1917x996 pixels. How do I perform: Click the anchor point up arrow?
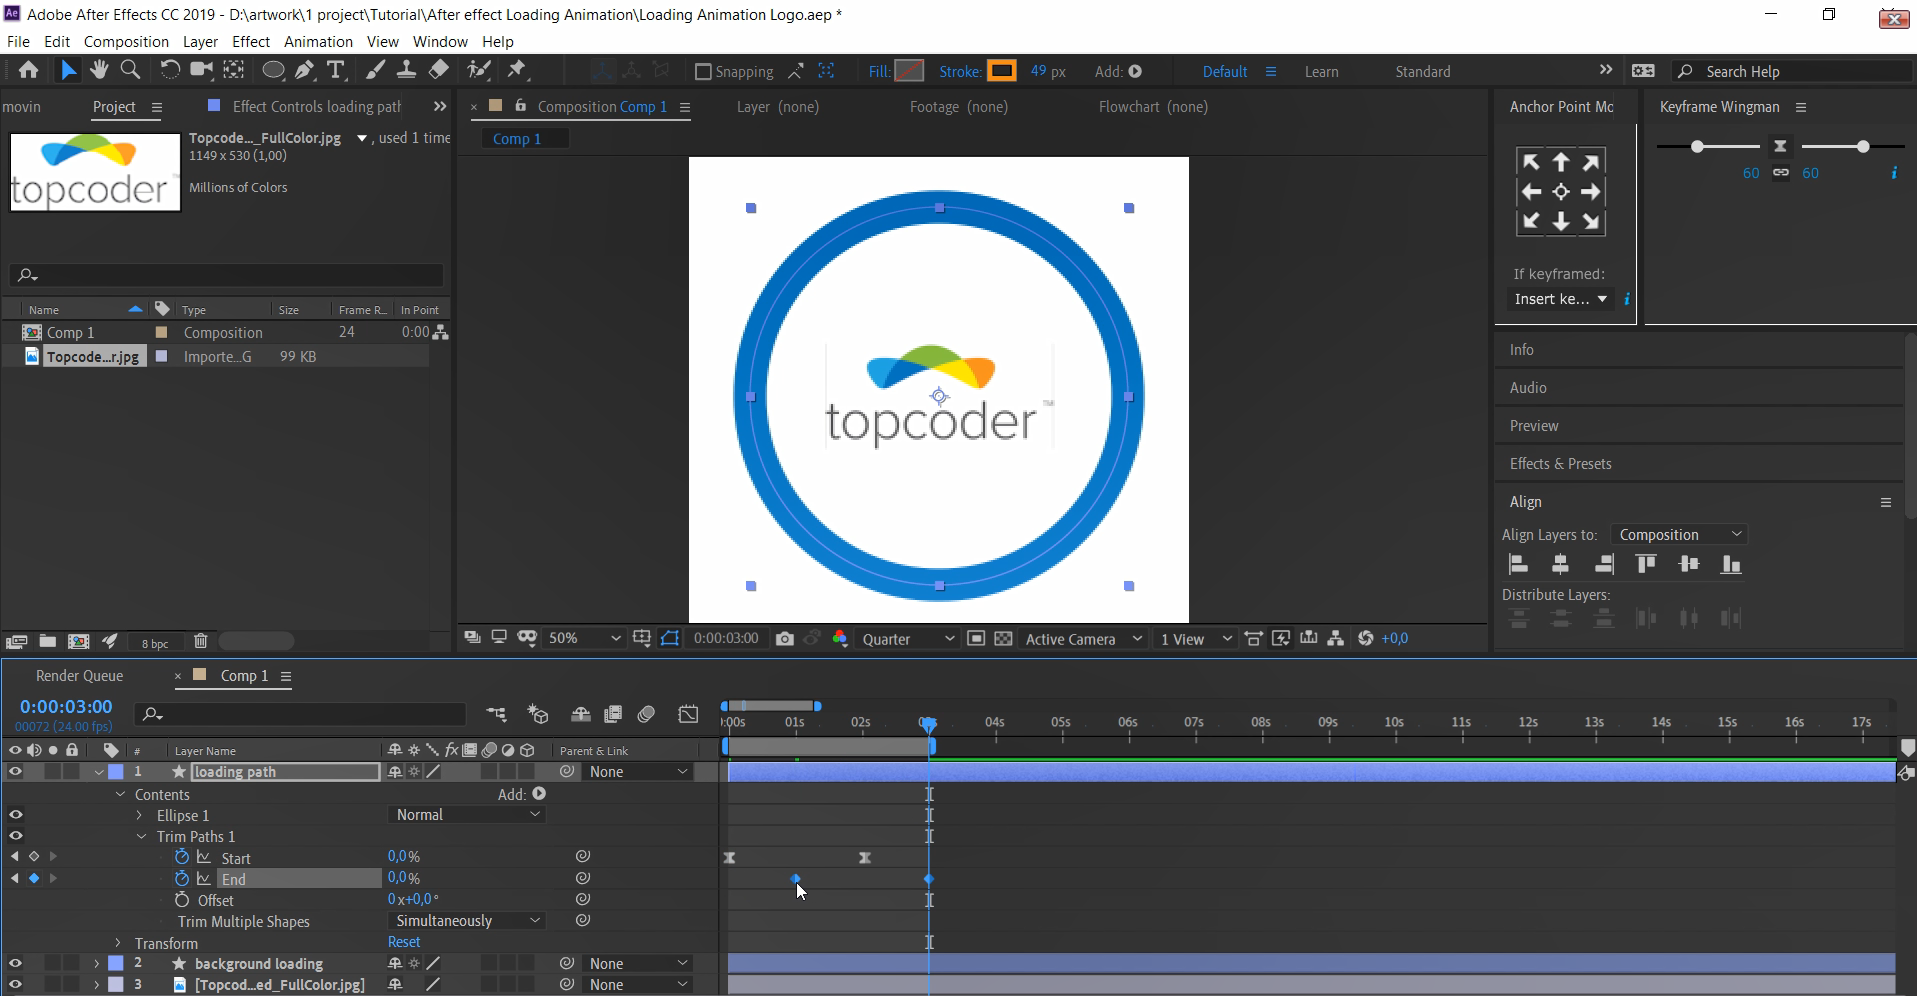pos(1561,162)
